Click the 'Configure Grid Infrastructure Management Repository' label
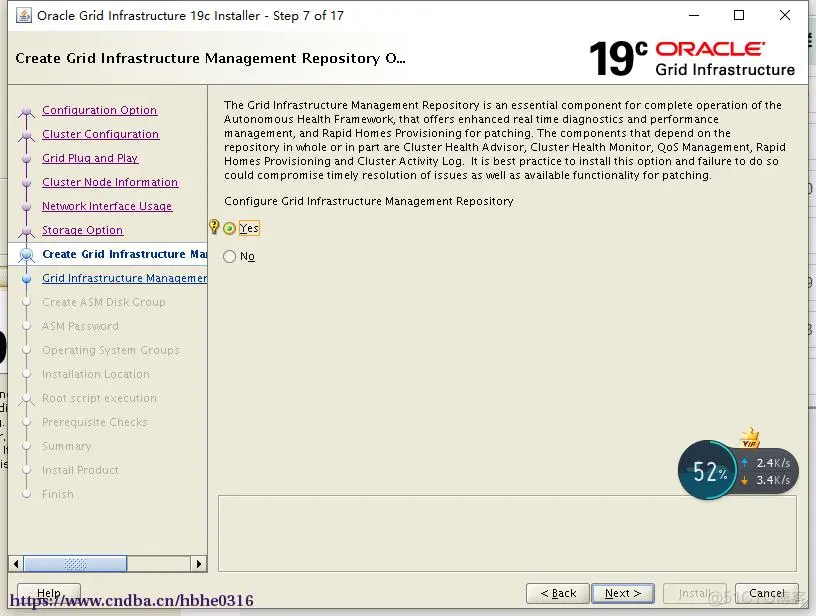The image size is (816, 616). point(368,201)
